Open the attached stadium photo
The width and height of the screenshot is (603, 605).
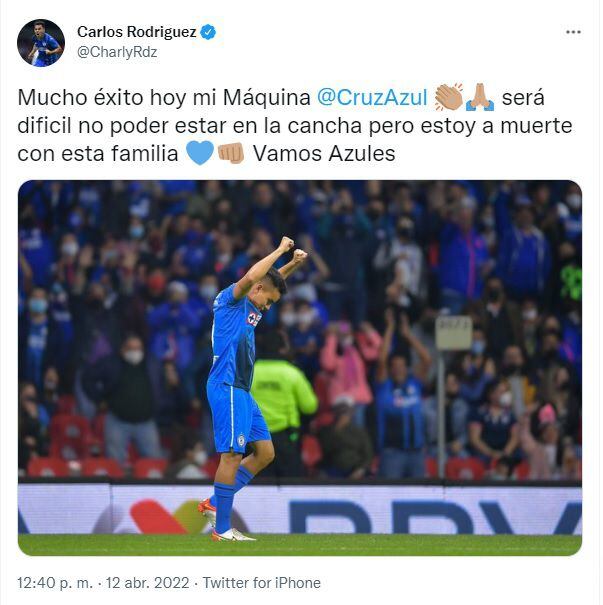300,368
